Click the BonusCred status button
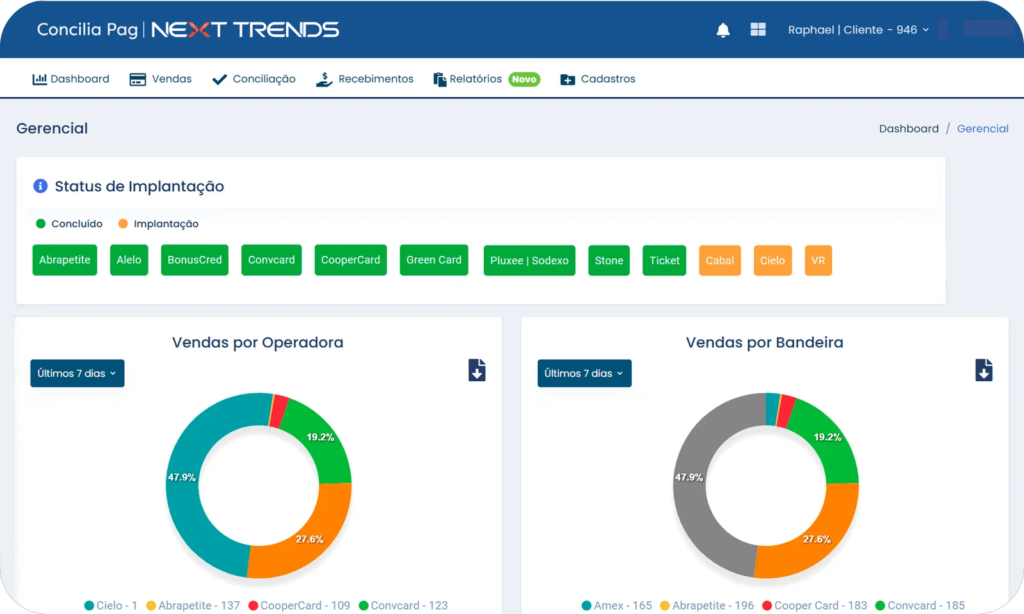Viewport: 1024px width, 614px height. coord(195,260)
